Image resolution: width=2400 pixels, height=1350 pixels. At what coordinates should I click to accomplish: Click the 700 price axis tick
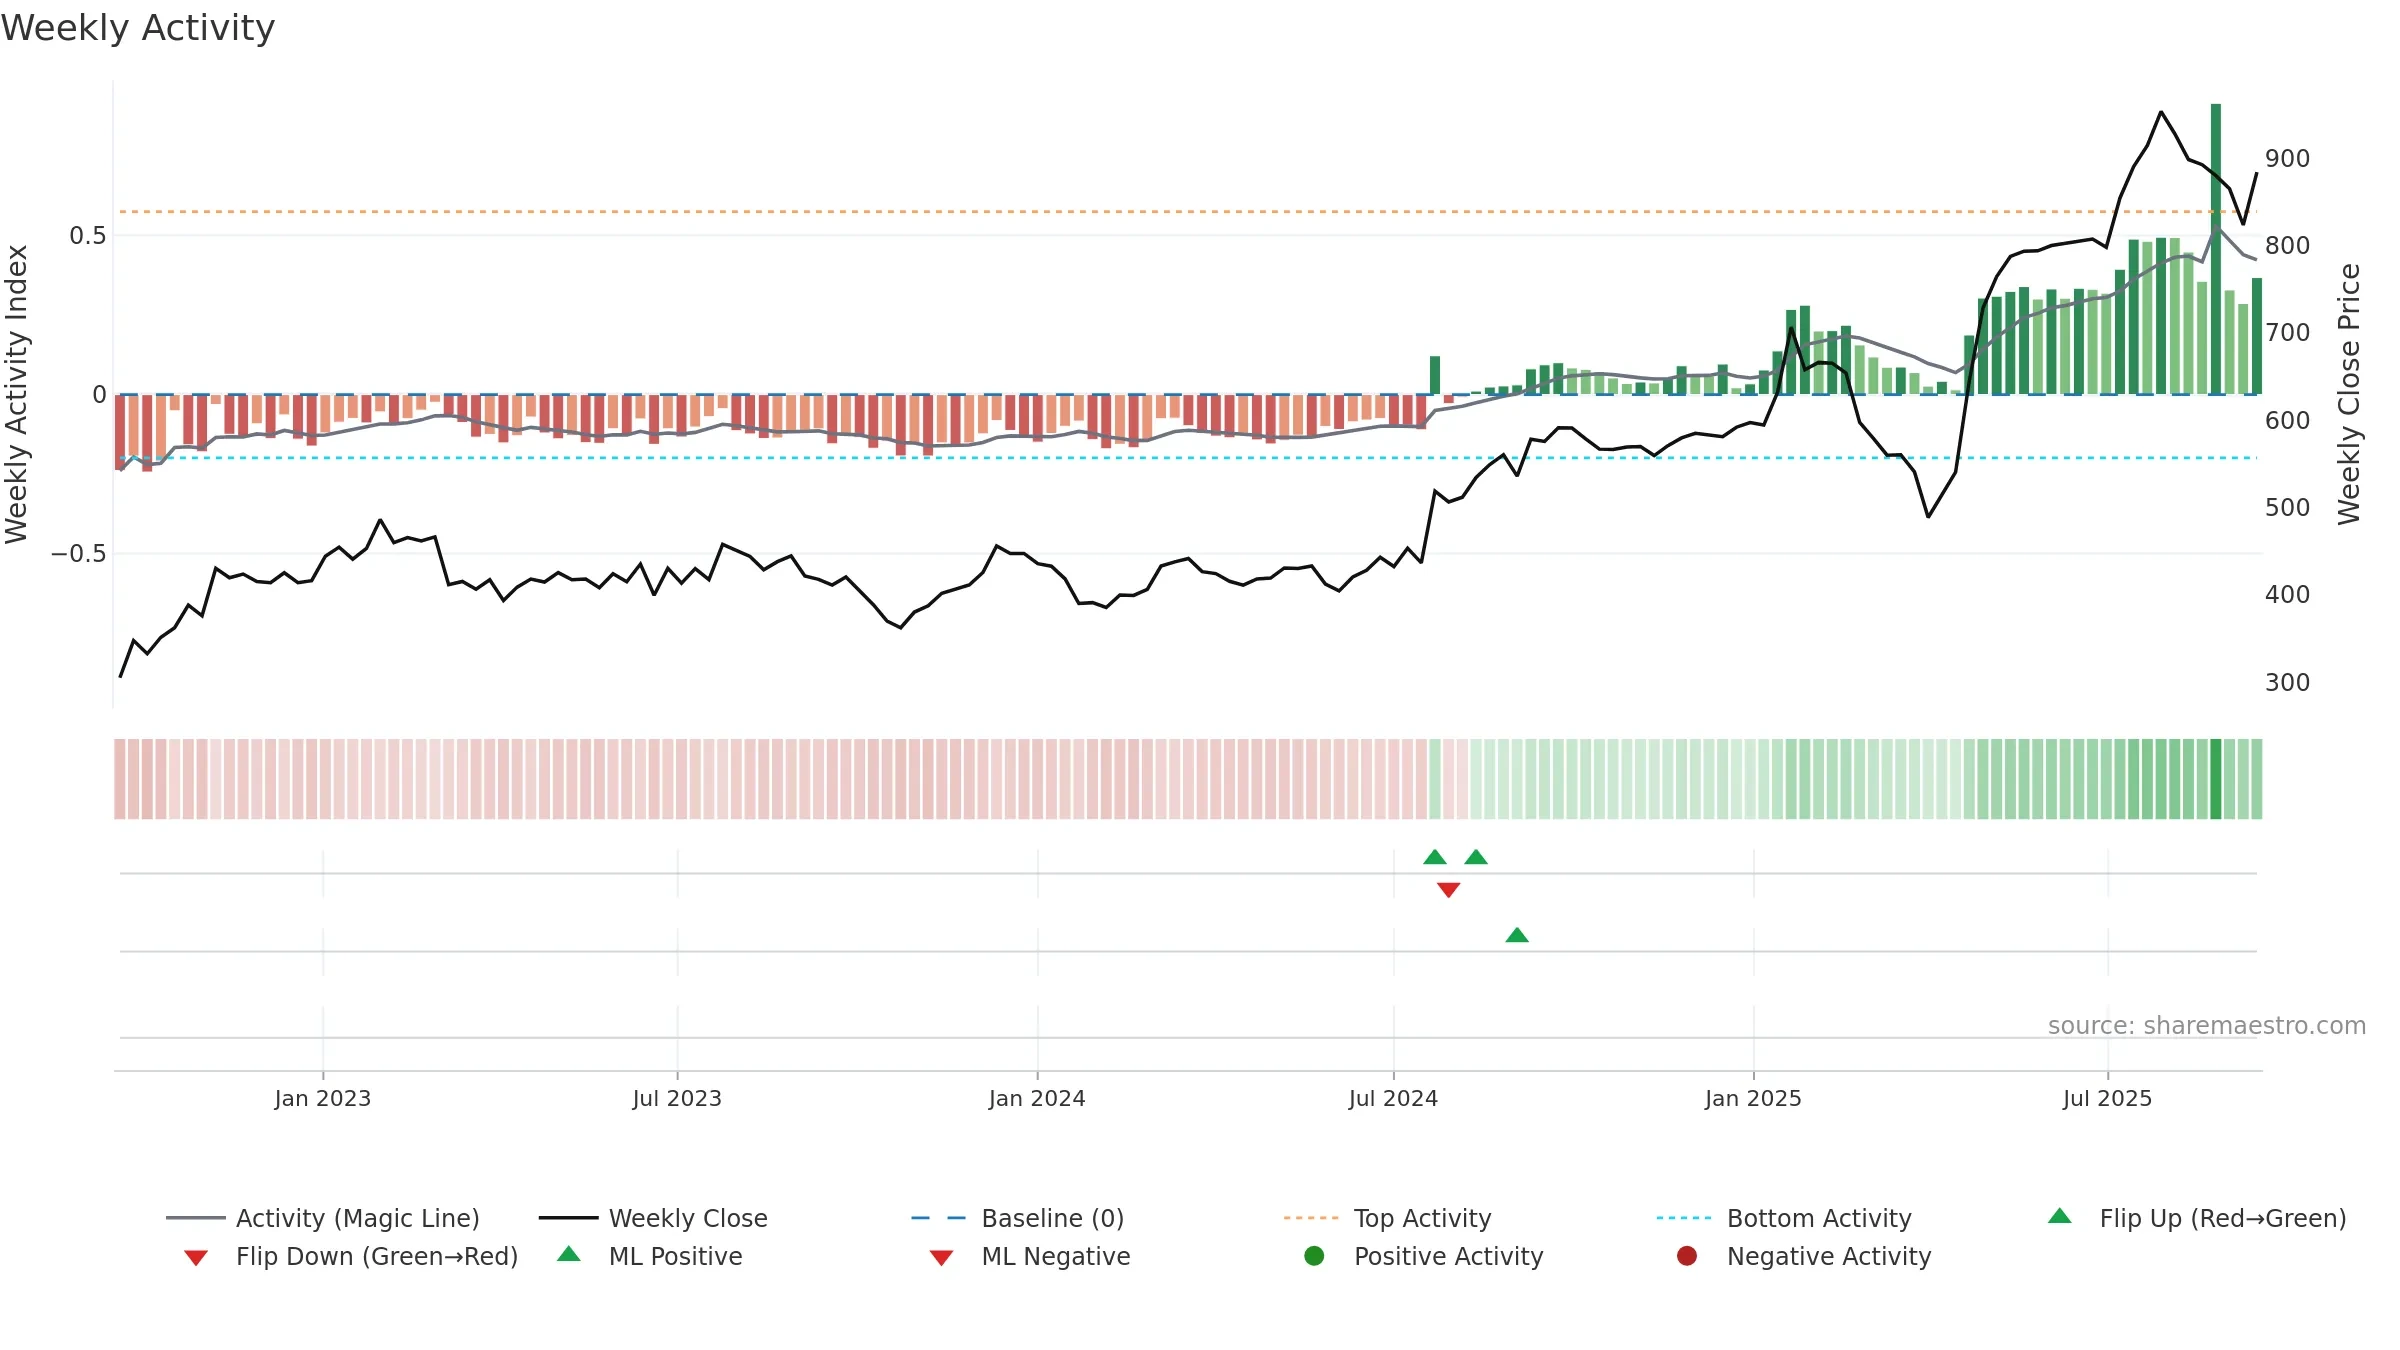2287,332
